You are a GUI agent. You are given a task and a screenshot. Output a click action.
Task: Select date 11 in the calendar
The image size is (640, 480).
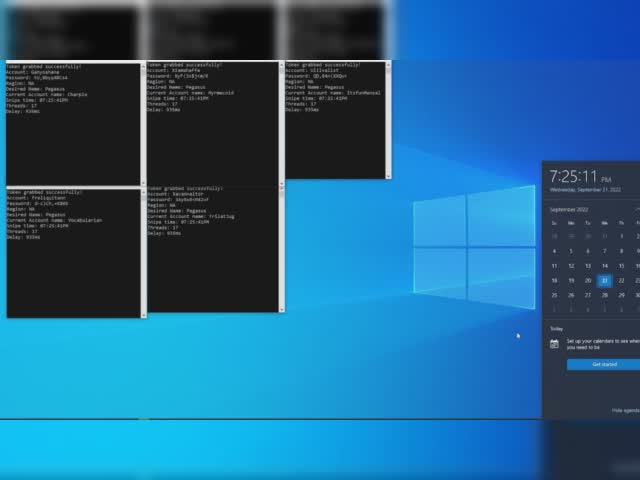point(554,266)
